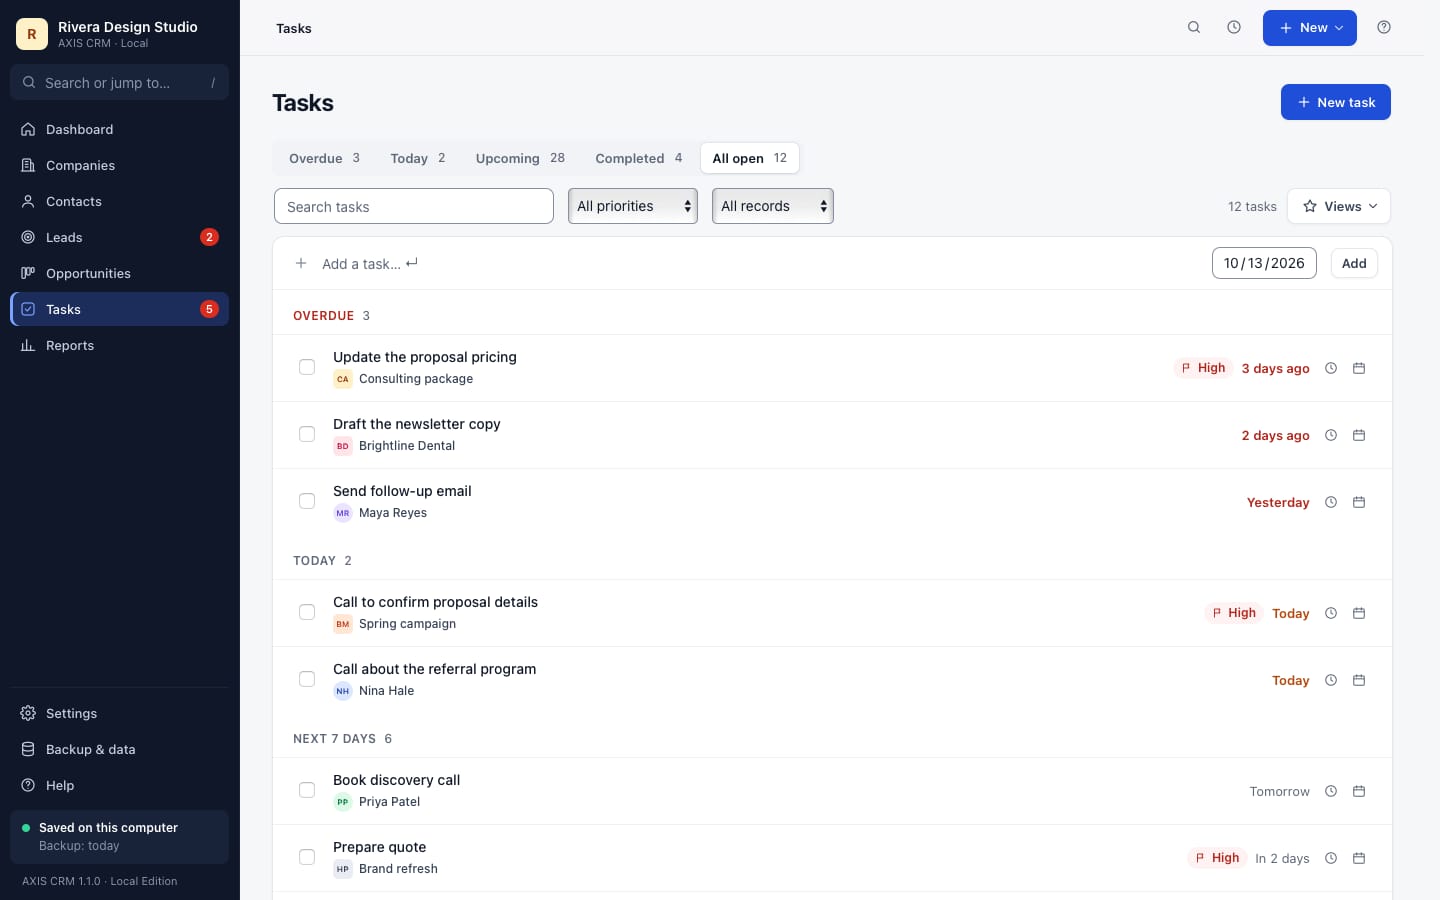Focus the Add a task input
Viewport: 1440px width, 900px height.
(760, 264)
